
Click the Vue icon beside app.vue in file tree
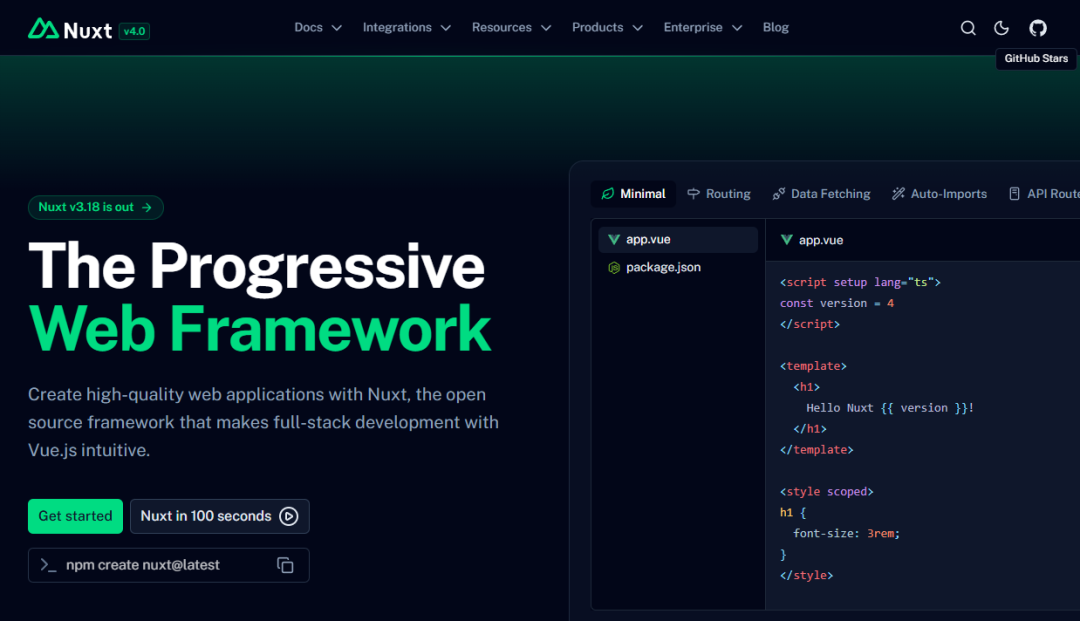pyautogui.click(x=613, y=240)
